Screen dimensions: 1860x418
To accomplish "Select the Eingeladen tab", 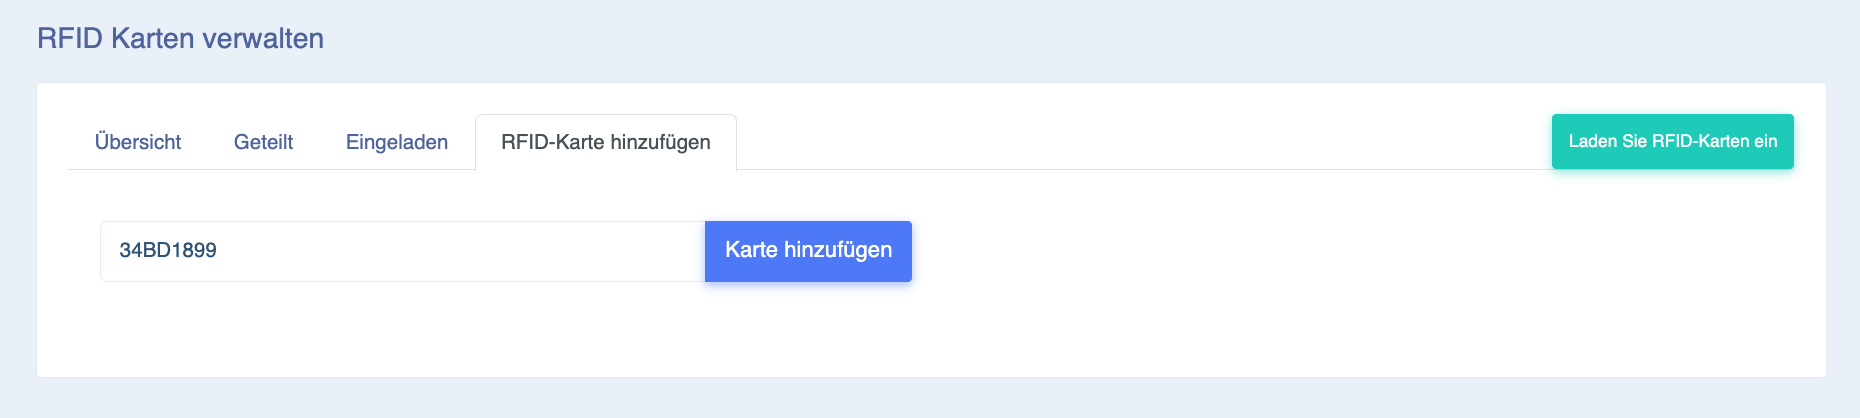I will [397, 142].
